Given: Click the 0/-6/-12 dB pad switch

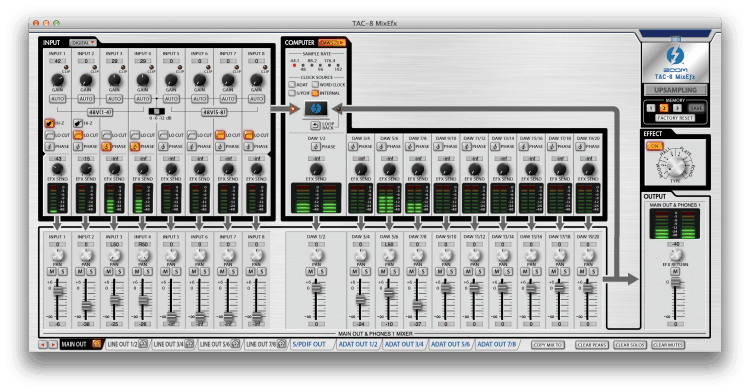Looking at the screenshot, I should click(x=156, y=111).
